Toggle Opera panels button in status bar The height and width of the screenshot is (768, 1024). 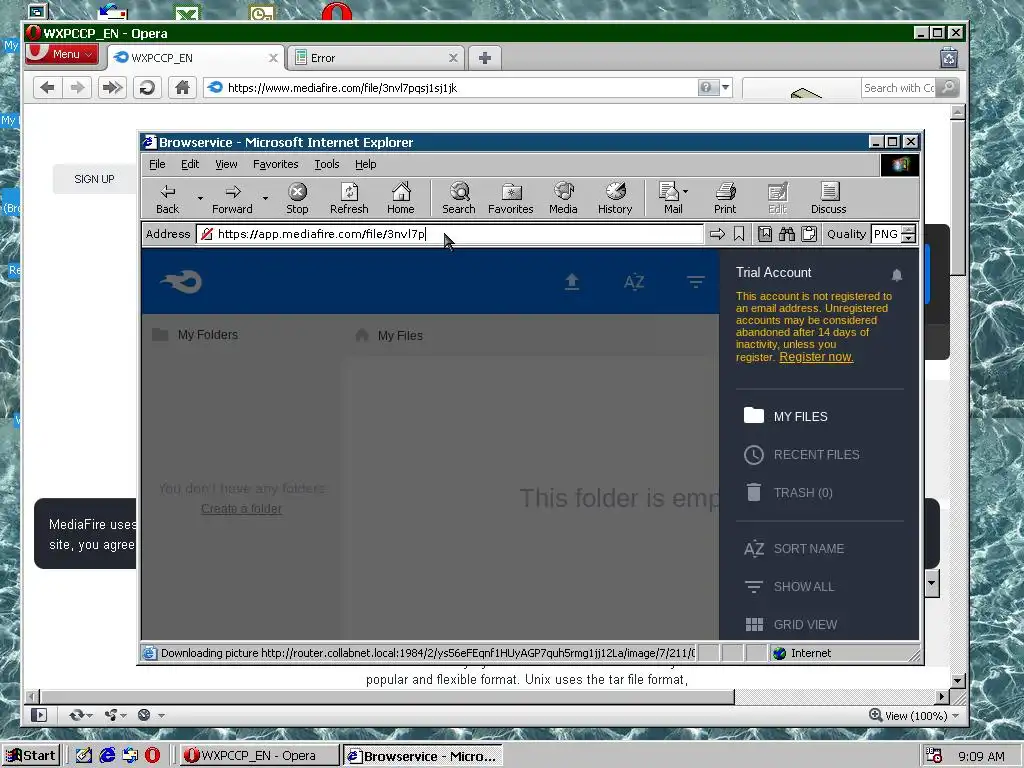[x=39, y=715]
